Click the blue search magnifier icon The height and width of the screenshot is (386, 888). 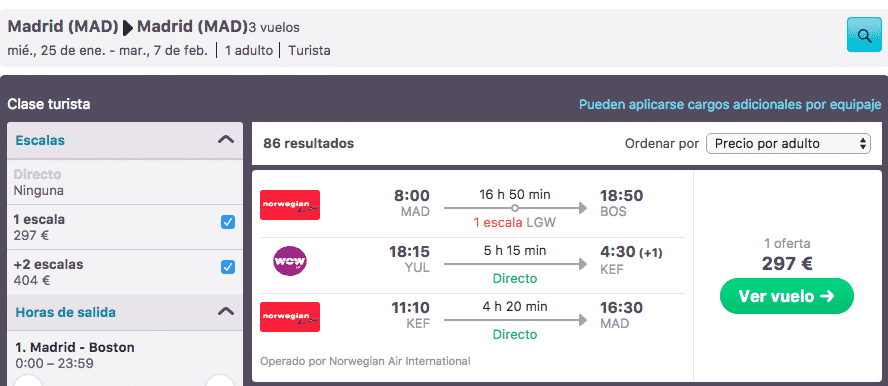[x=864, y=35]
